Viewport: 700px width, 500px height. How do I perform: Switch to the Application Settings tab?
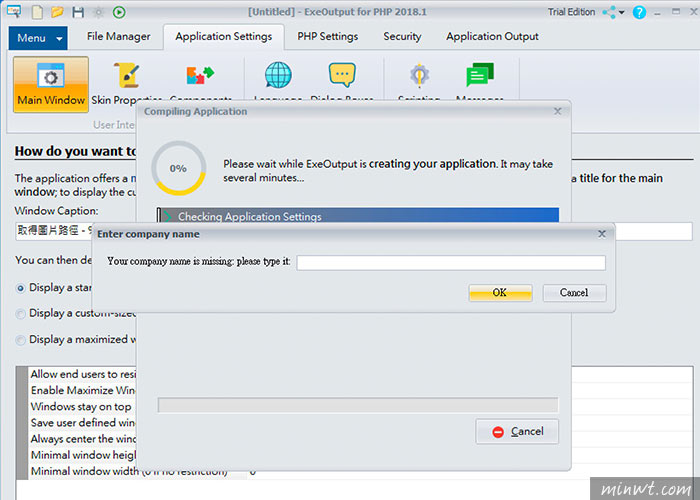click(x=224, y=37)
